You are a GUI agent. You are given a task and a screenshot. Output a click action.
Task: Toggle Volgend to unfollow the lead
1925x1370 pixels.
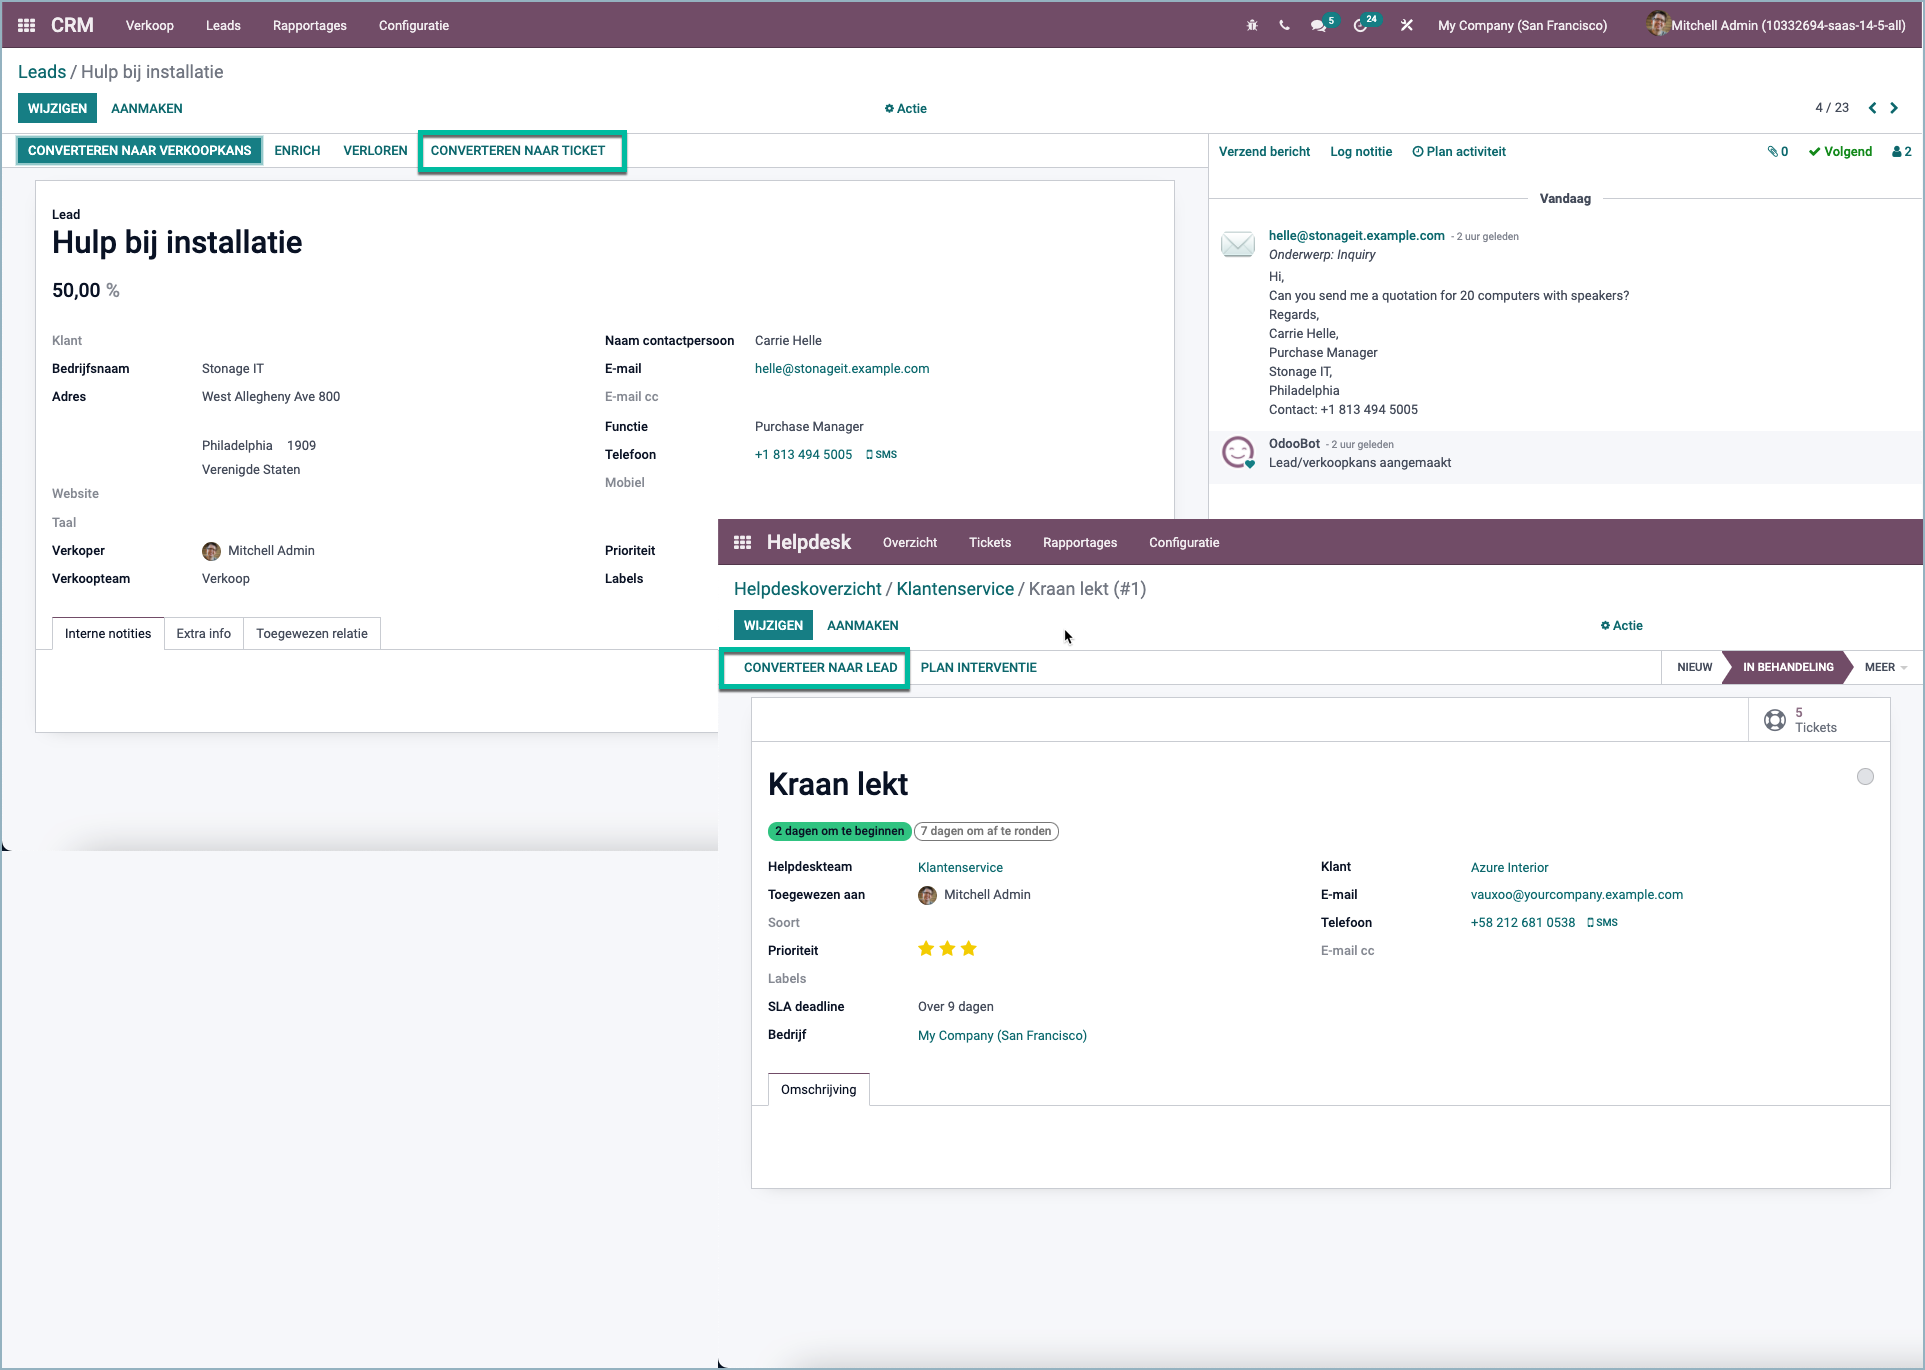click(1839, 151)
